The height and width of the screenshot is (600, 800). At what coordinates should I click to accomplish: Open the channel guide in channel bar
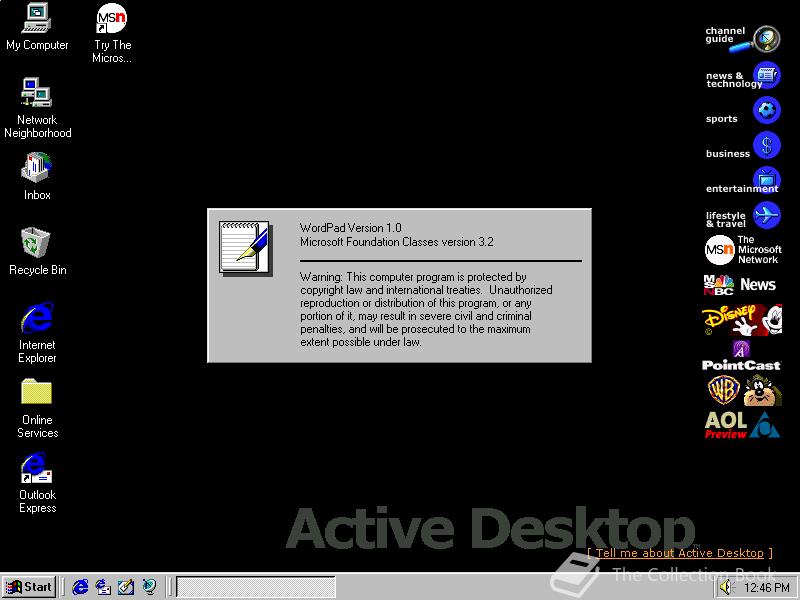click(742, 39)
